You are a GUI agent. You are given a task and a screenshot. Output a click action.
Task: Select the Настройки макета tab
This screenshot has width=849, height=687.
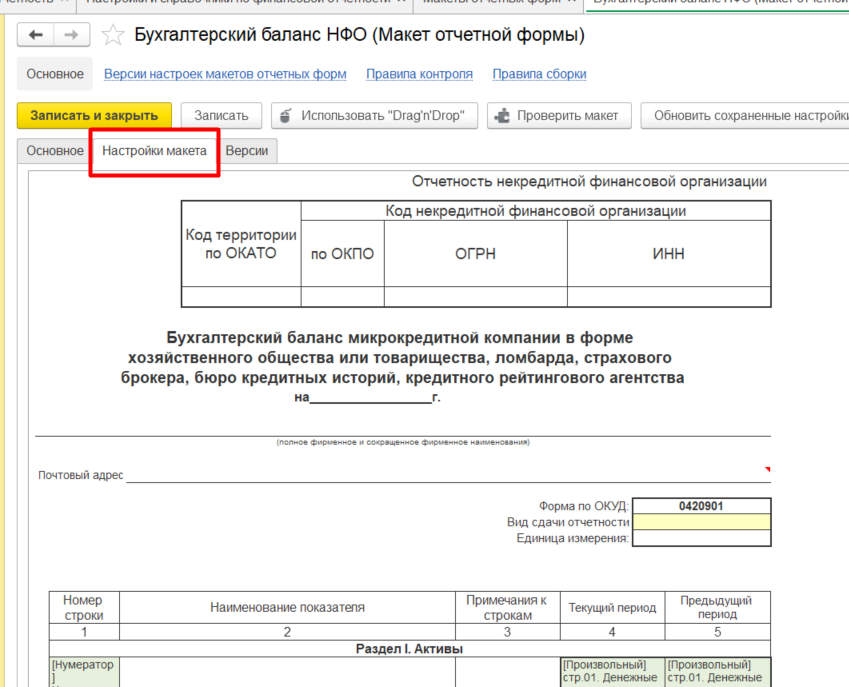click(x=154, y=151)
